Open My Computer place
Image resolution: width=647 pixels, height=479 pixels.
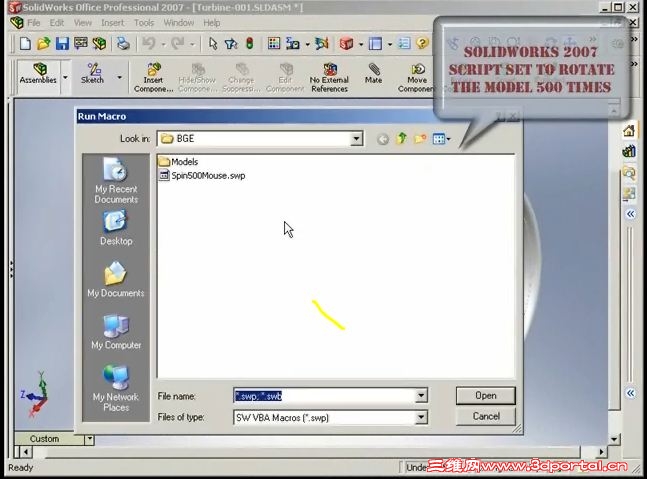point(116,332)
